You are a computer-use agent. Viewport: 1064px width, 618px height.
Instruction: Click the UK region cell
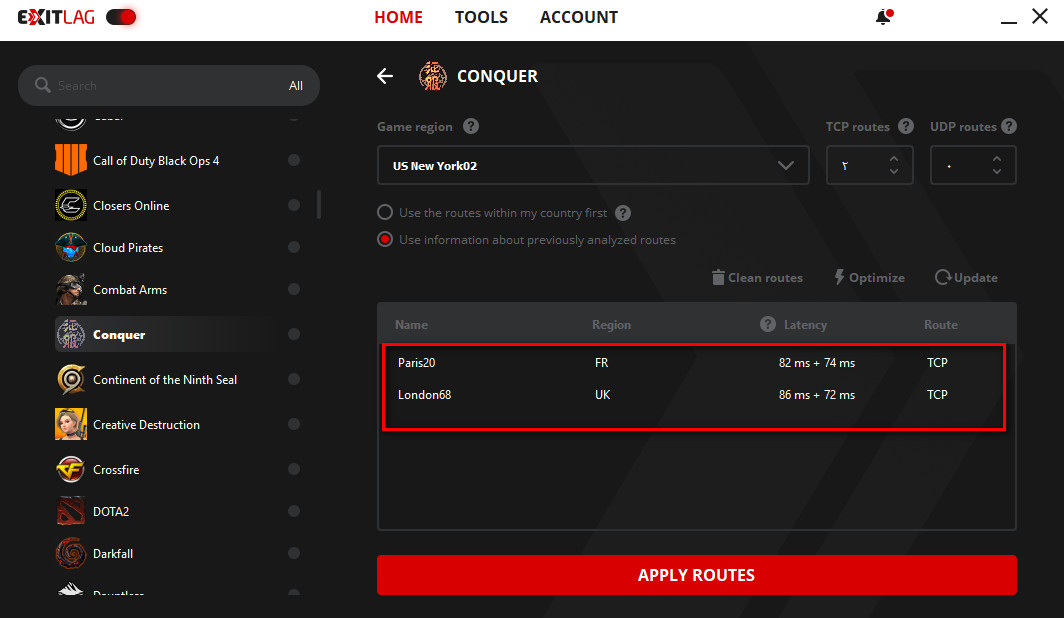[x=603, y=395]
